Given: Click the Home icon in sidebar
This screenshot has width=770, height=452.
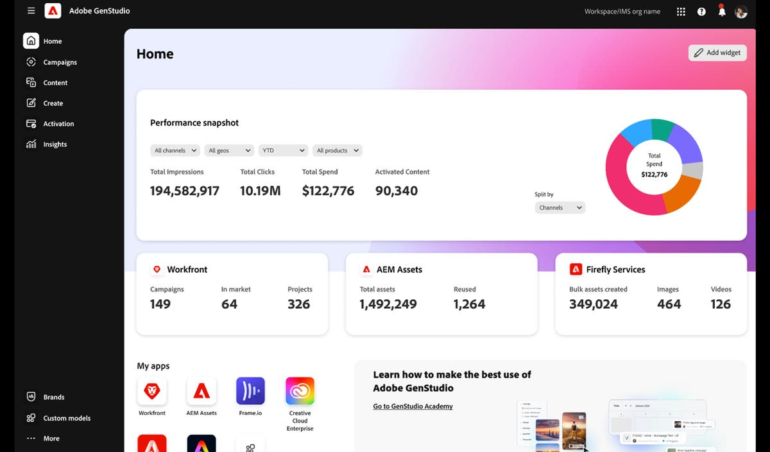Looking at the screenshot, I should click(x=31, y=41).
